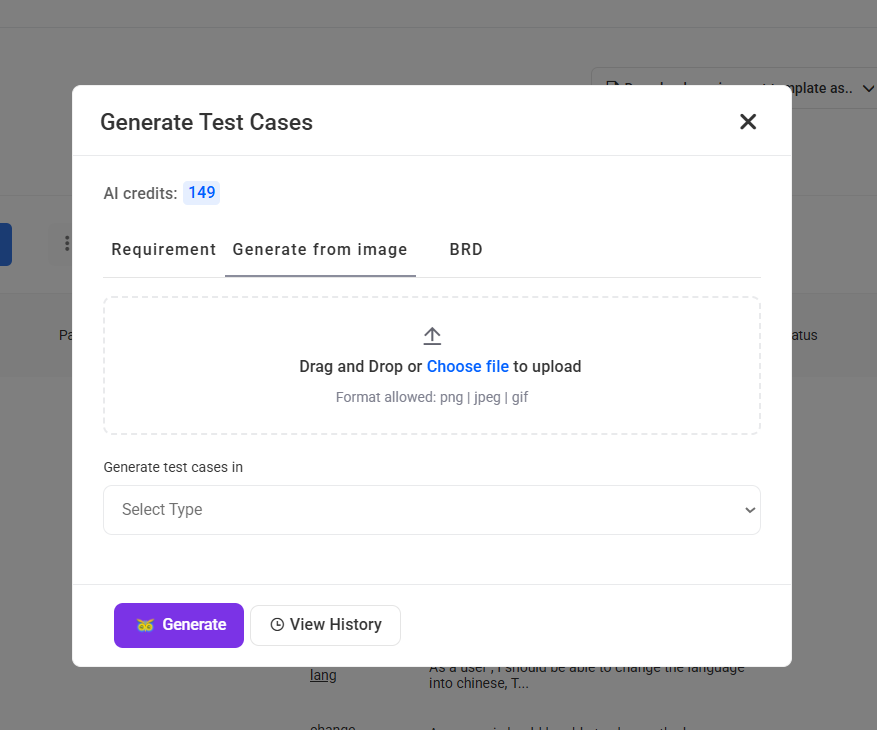Click the three-dot menu icon behind dialog

tap(66, 243)
